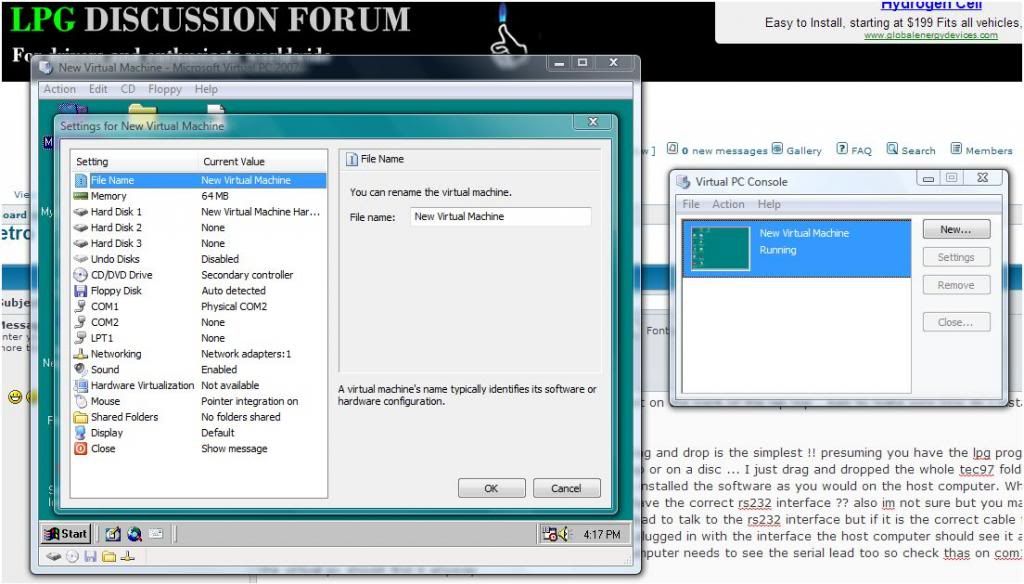The image size is (1024, 584).
Task: Select the Display setting icon
Action: tap(81, 432)
